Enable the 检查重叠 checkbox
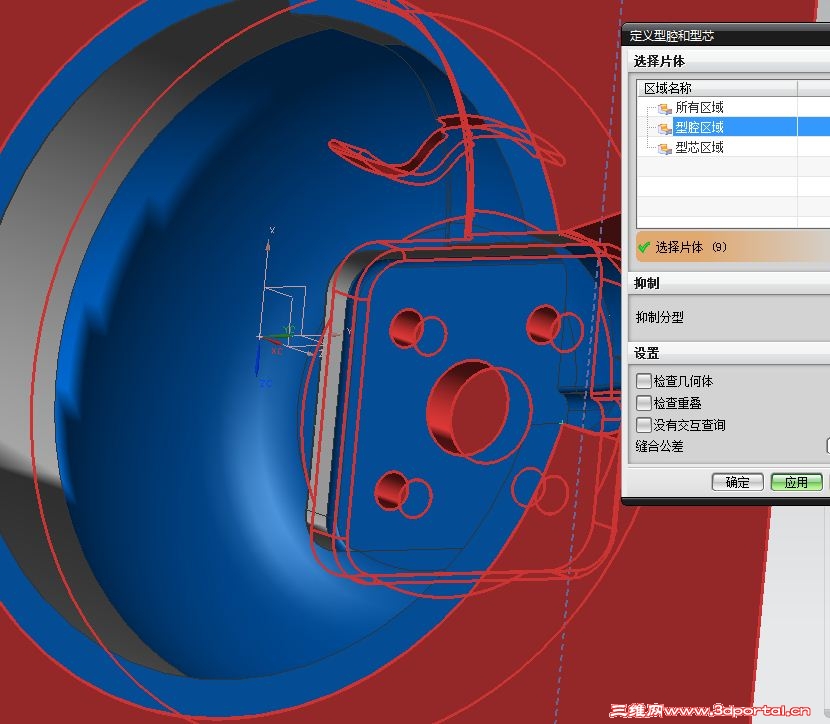 644,403
